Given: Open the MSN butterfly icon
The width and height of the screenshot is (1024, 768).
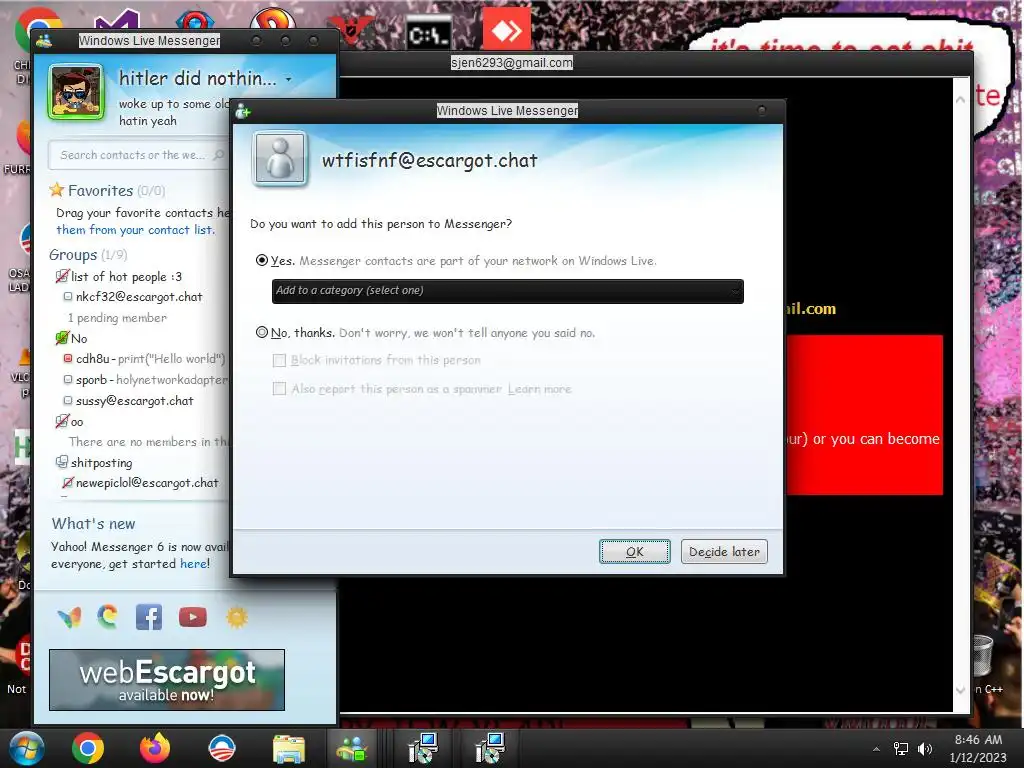Looking at the screenshot, I should coord(69,617).
